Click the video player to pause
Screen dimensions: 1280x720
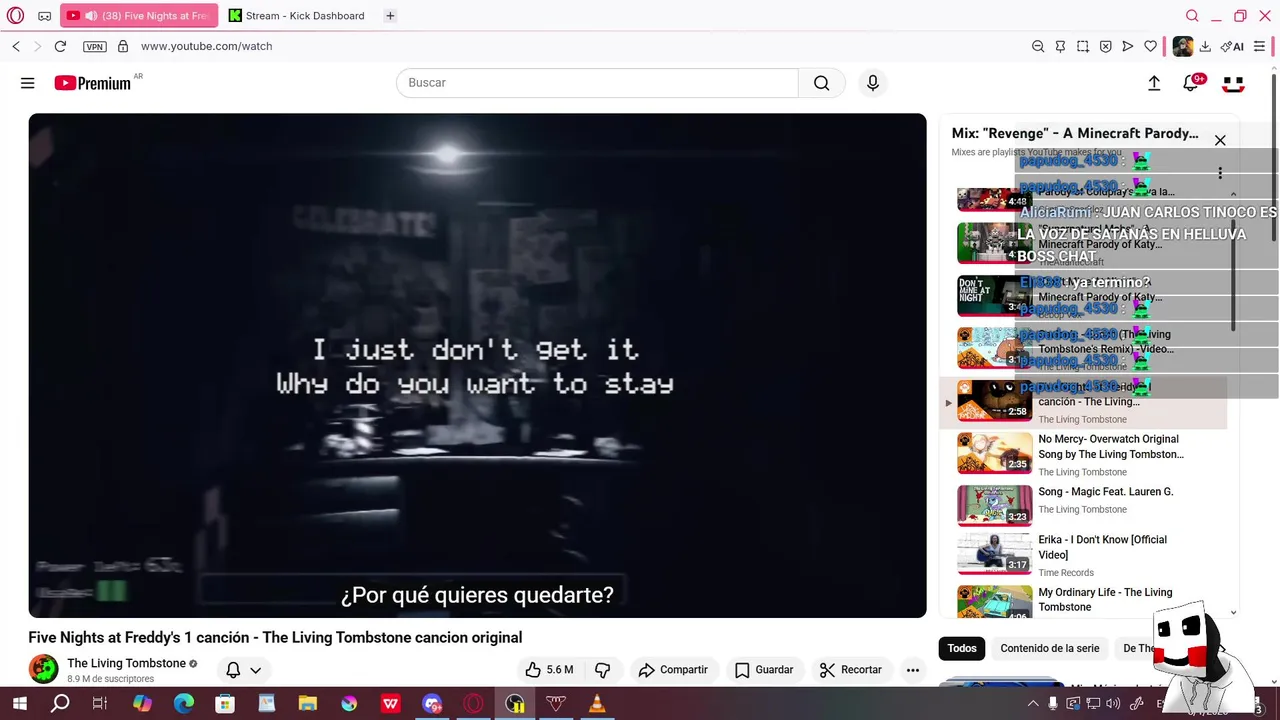click(477, 365)
